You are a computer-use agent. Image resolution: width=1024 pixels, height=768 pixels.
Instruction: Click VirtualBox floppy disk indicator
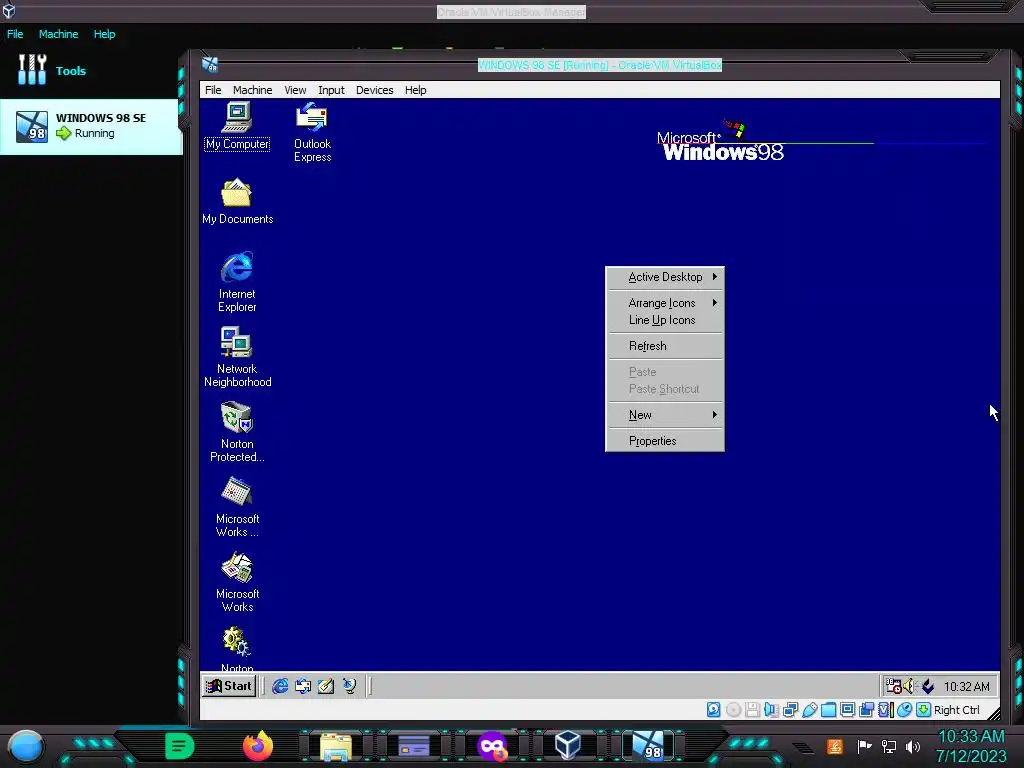coord(752,710)
